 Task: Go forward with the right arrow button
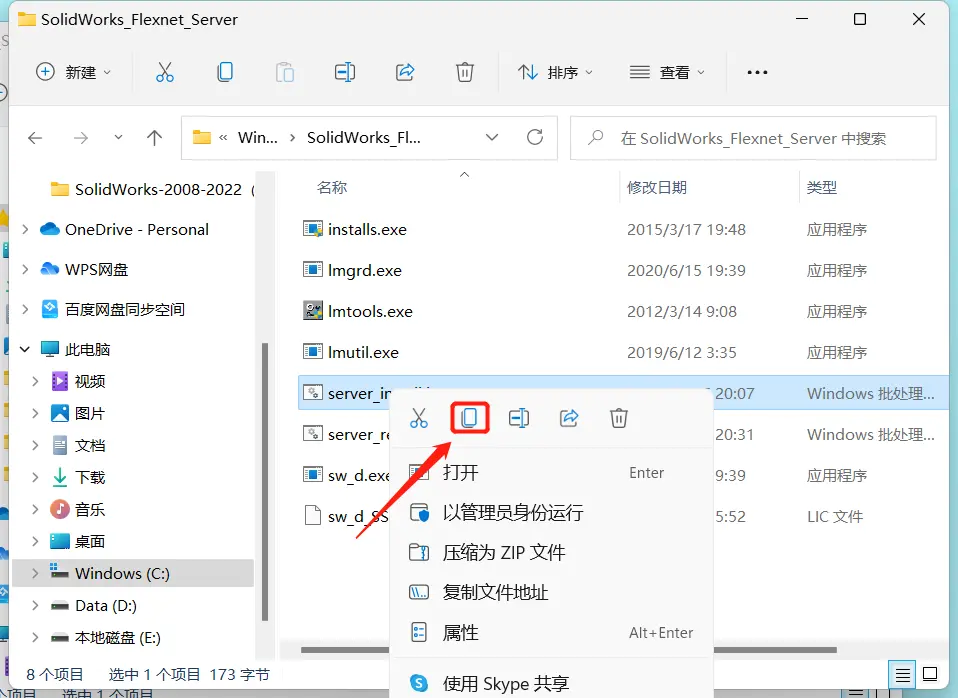coord(81,138)
